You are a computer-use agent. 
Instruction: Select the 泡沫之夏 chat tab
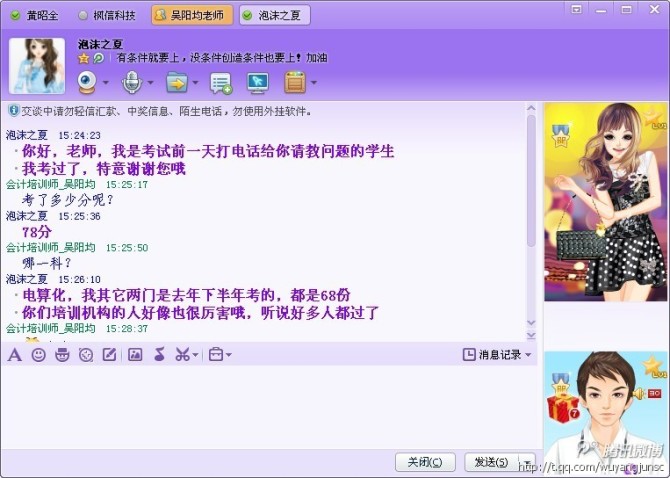275,15
